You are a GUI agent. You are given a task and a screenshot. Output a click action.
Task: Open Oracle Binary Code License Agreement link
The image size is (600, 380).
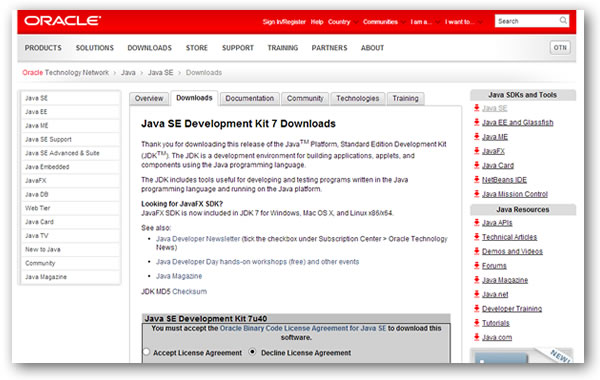(303, 328)
